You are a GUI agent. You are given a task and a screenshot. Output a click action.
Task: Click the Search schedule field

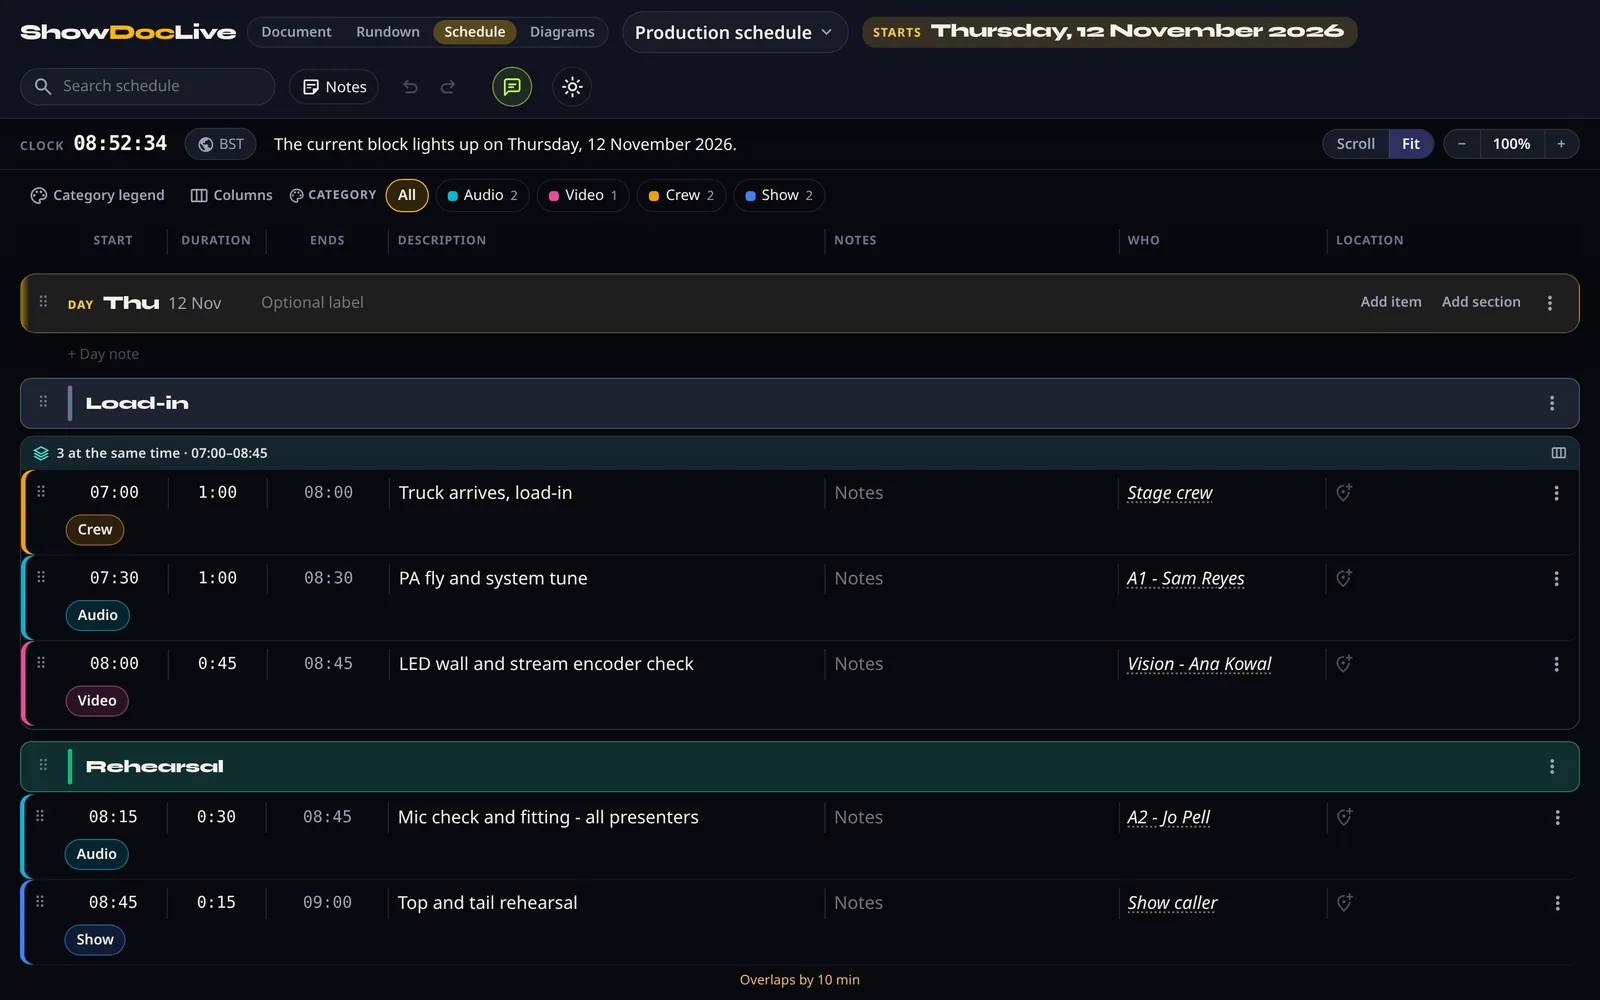coord(147,86)
